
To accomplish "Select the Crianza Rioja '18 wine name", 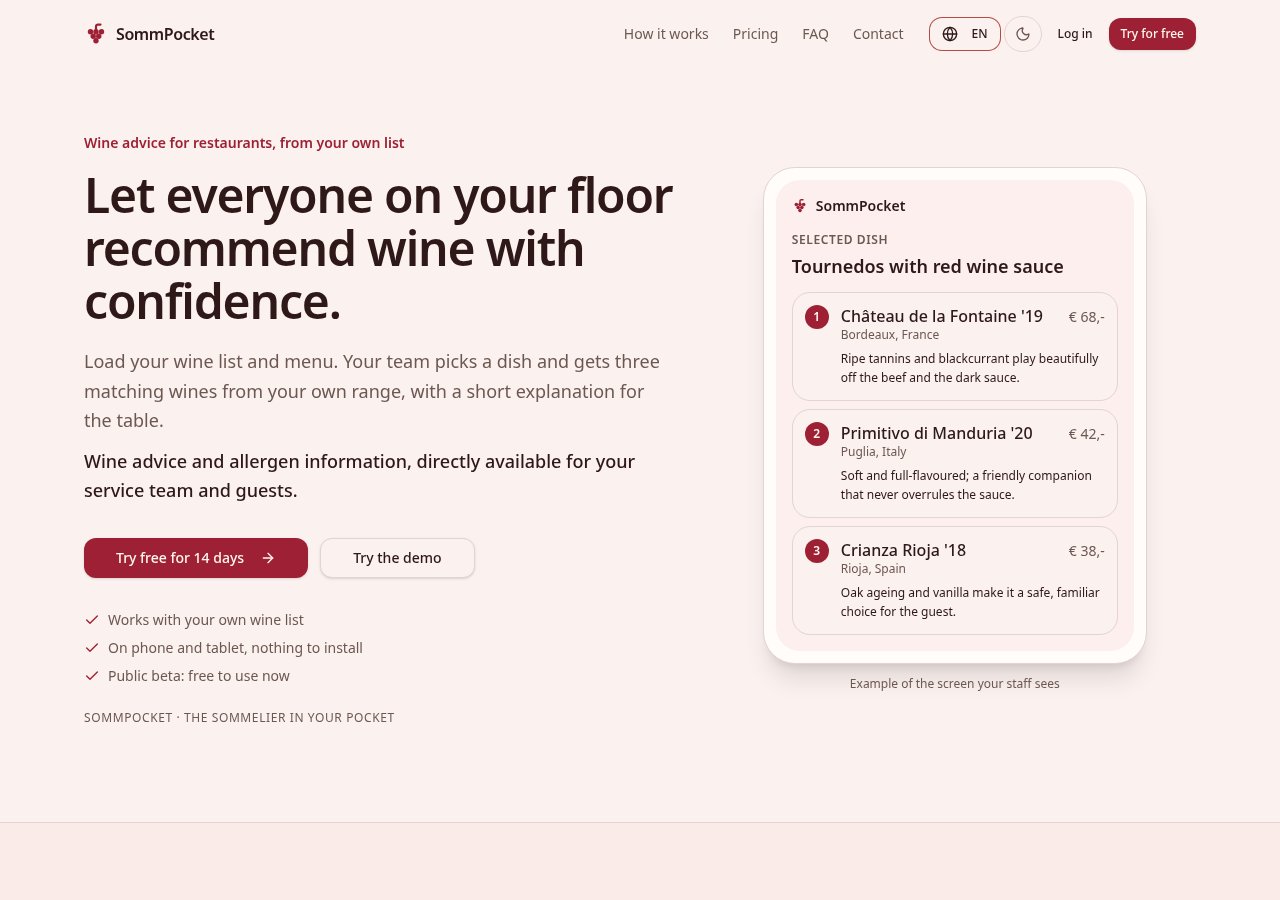I will tap(904, 550).
